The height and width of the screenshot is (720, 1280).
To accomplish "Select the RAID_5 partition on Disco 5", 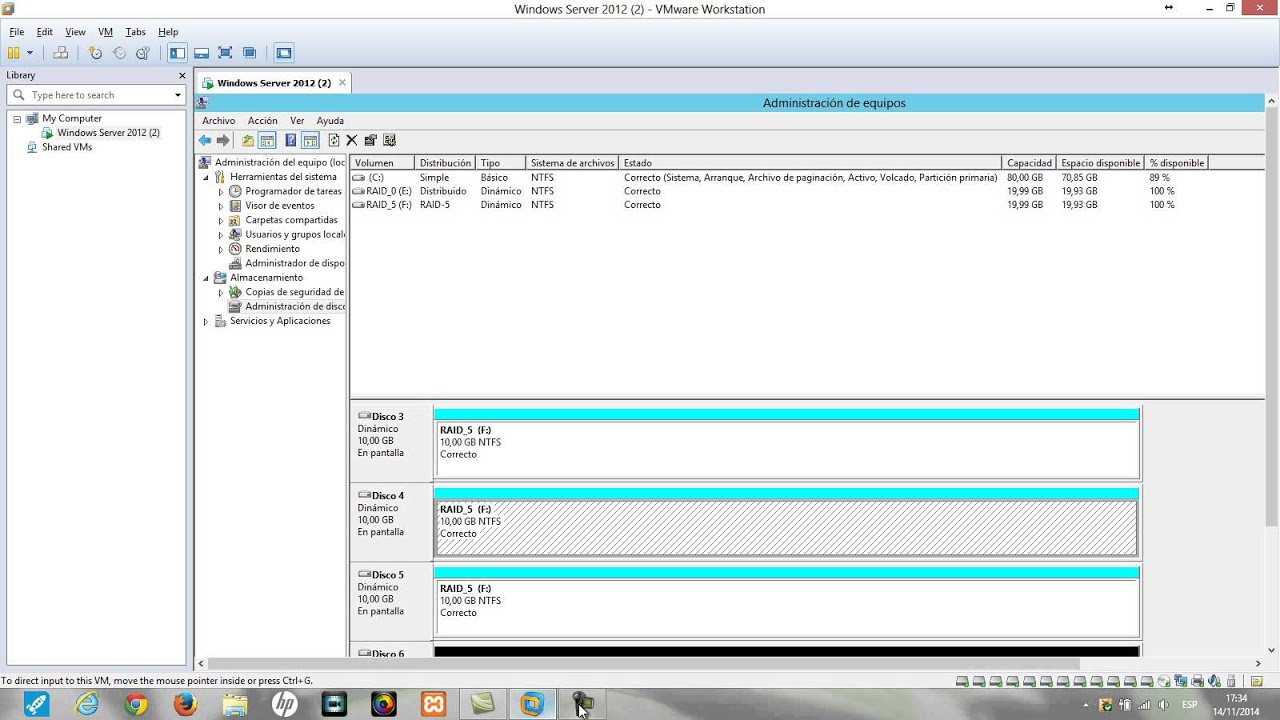I will point(786,606).
